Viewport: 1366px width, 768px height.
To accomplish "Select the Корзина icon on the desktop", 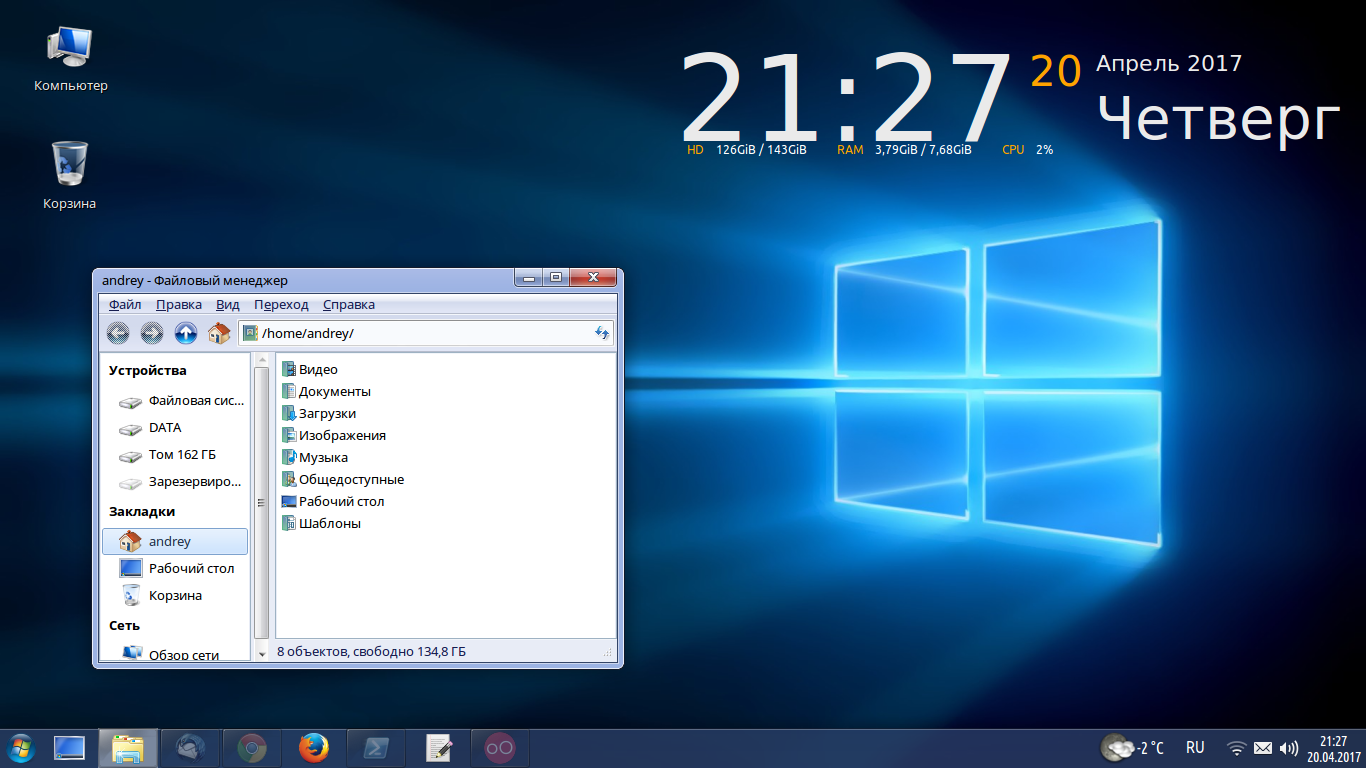I will (70, 175).
